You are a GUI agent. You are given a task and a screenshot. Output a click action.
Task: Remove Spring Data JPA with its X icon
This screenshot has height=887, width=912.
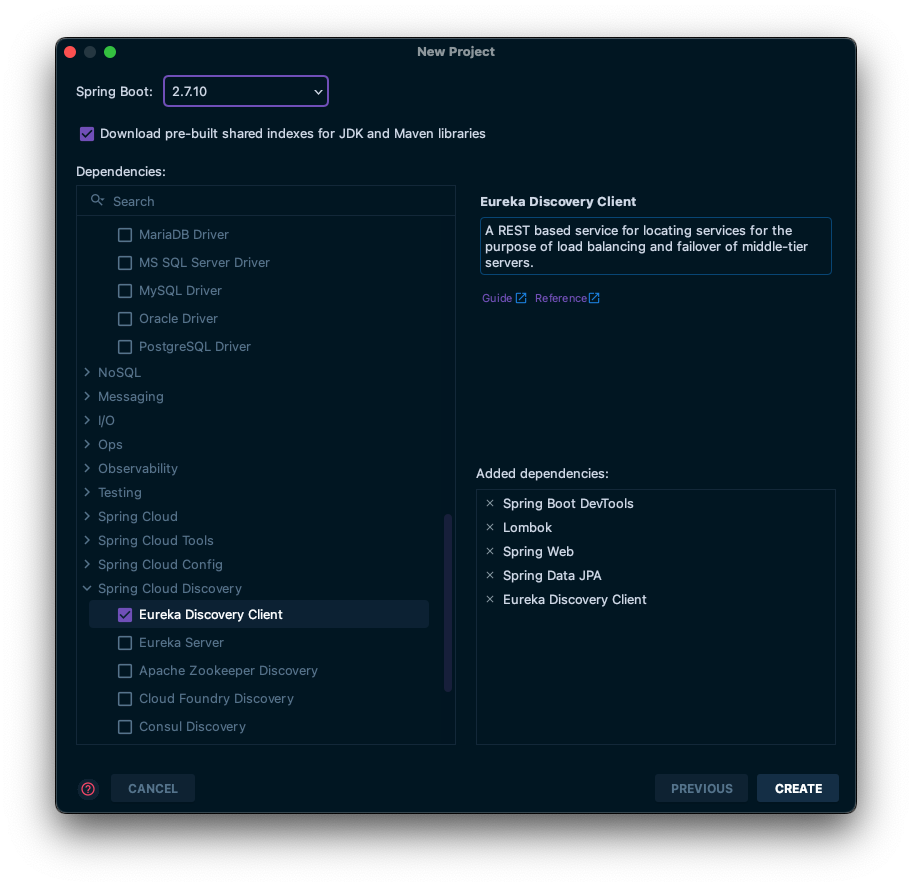(x=490, y=575)
